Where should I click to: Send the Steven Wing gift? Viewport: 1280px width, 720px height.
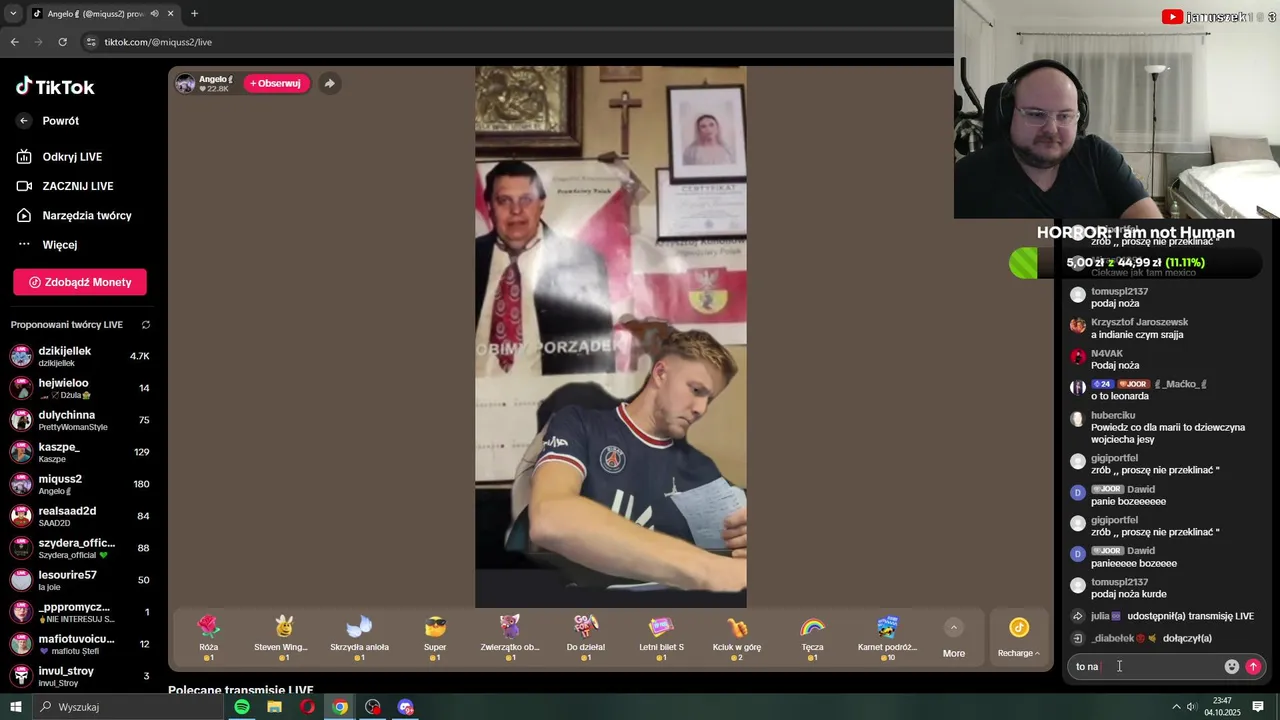(x=284, y=637)
